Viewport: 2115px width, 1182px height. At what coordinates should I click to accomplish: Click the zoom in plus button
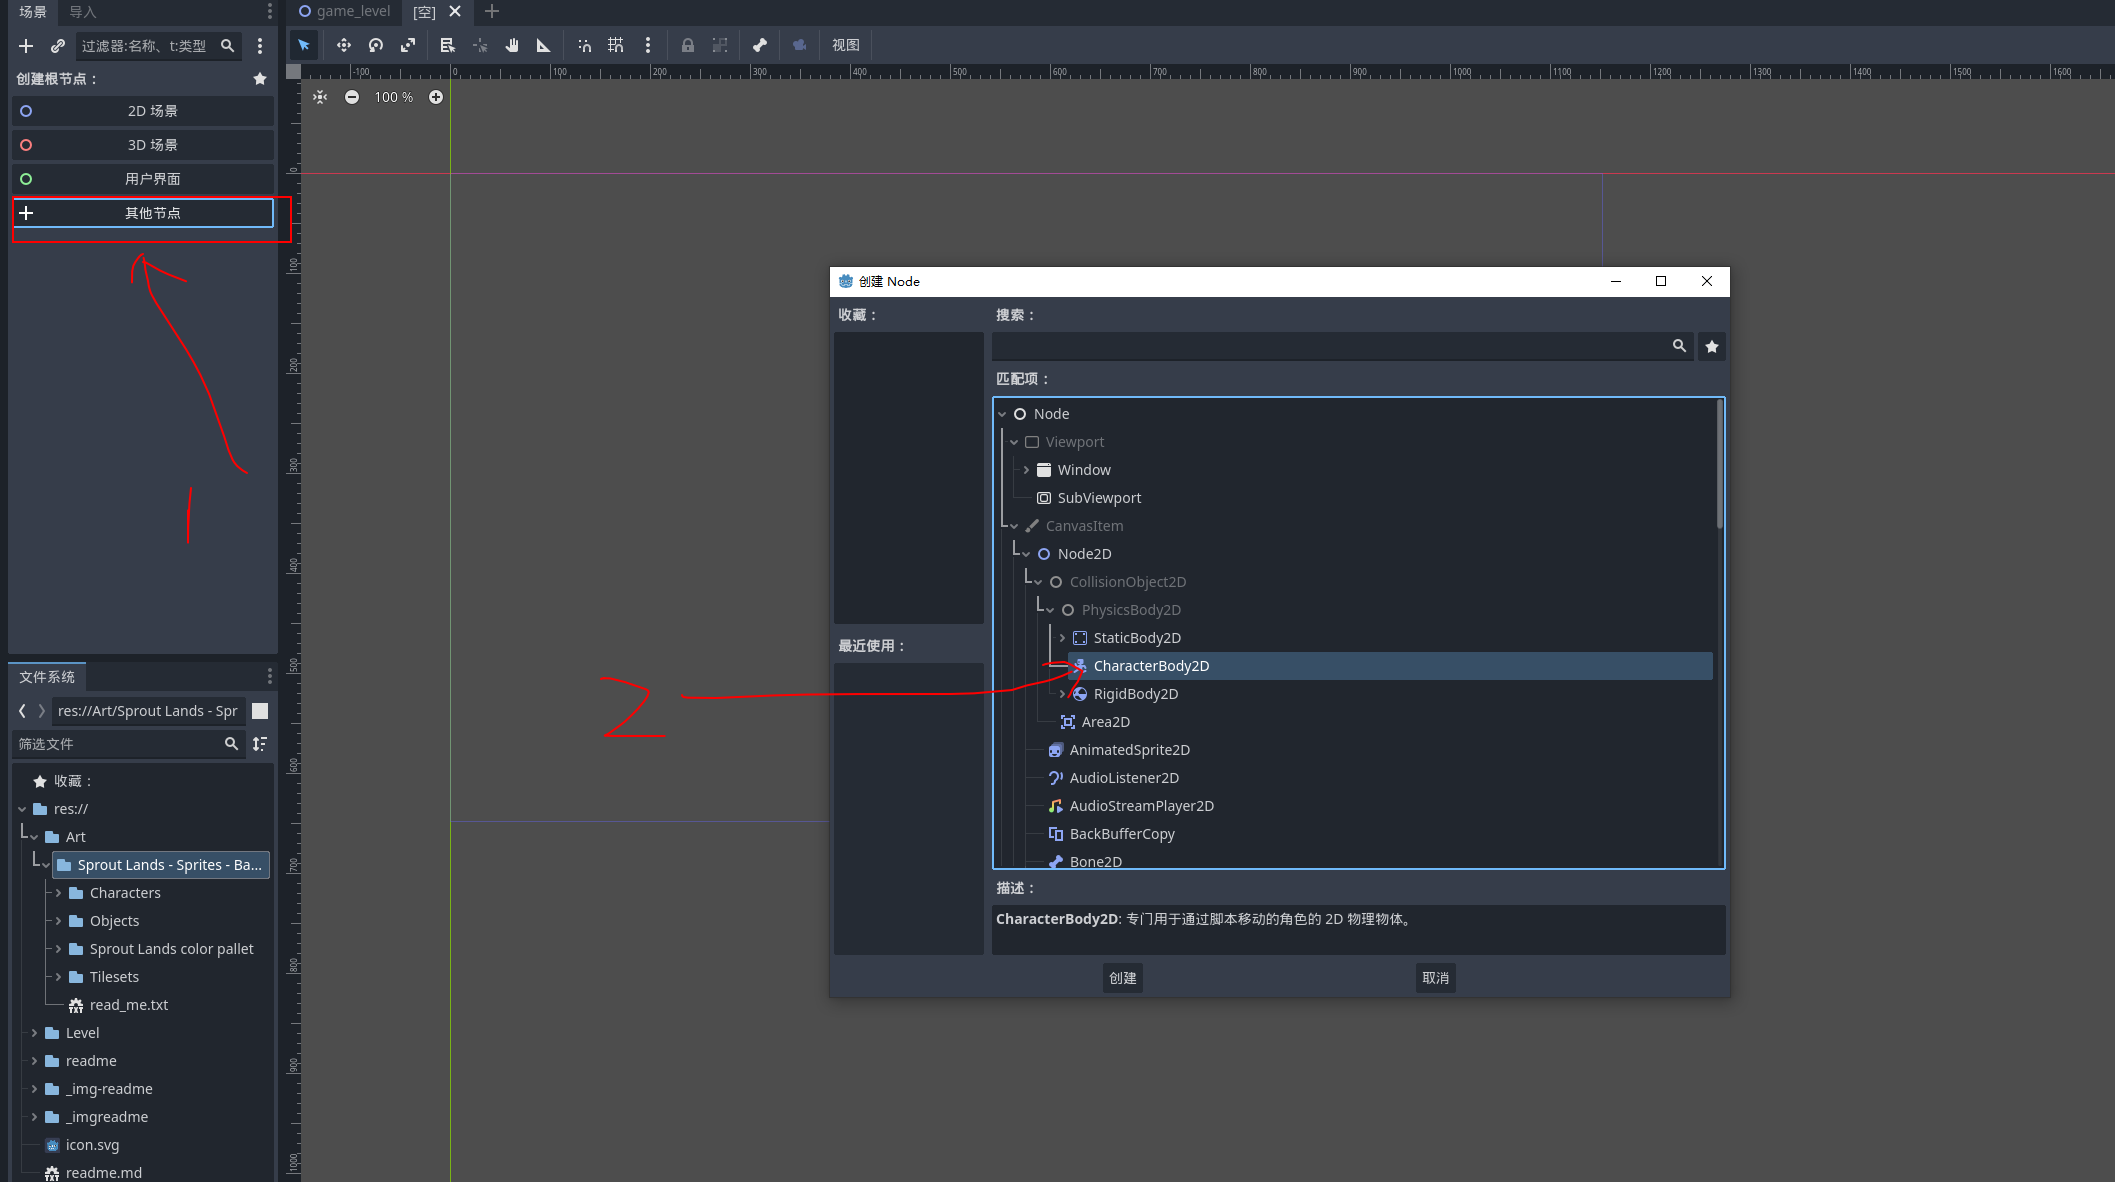pos(436,97)
